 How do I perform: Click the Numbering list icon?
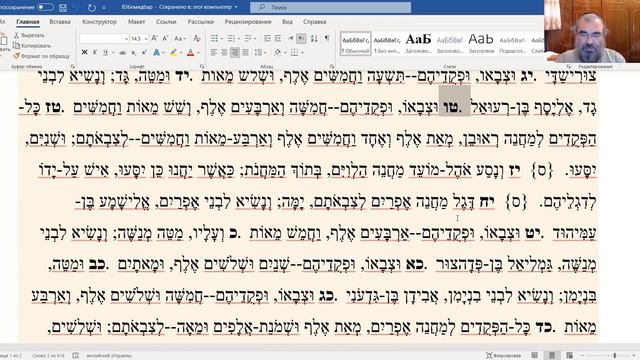(x=231, y=38)
